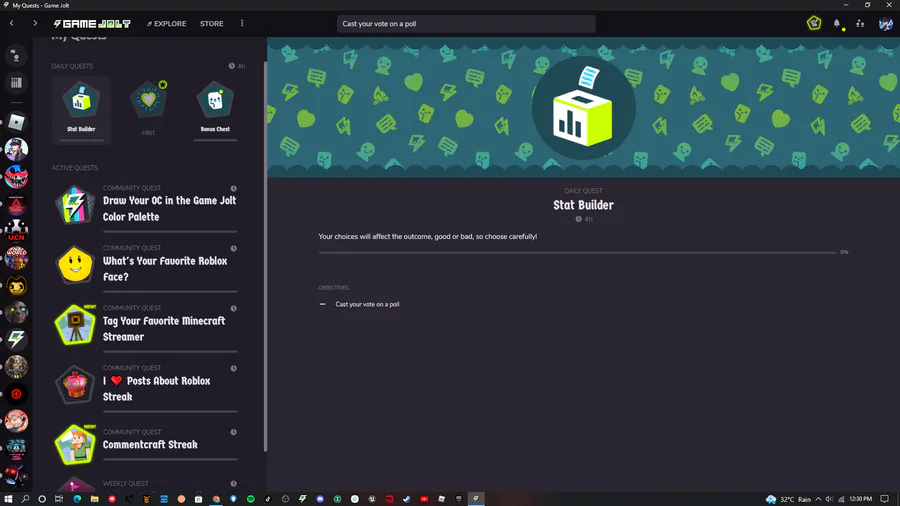Viewport: 900px width, 506px height.
Task: Open Spotify from taskbar
Action: pyautogui.click(x=251, y=499)
